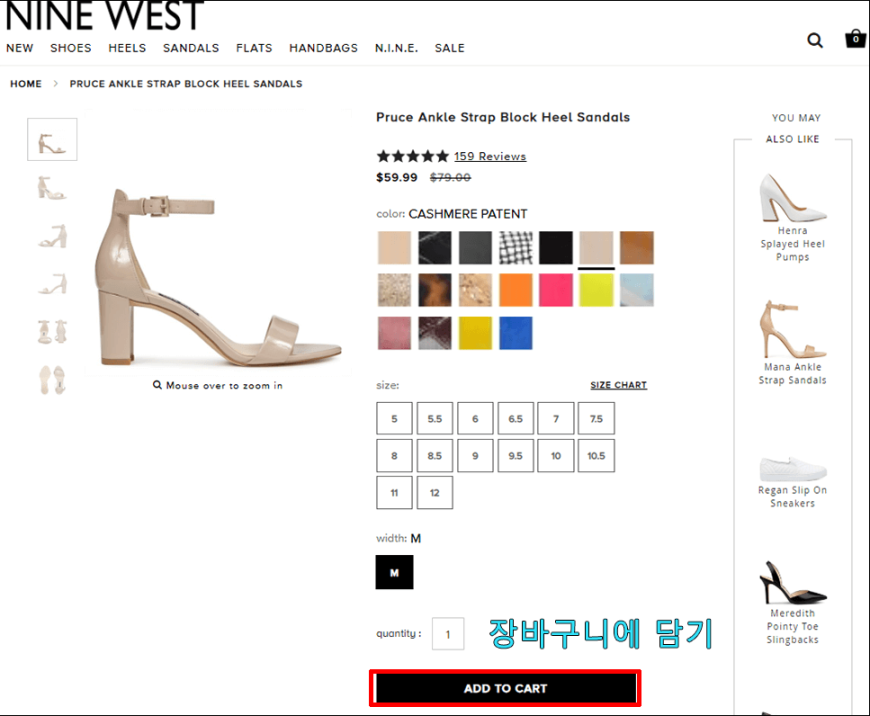Select size 9
Image resolution: width=870 pixels, height=716 pixels.
point(475,456)
